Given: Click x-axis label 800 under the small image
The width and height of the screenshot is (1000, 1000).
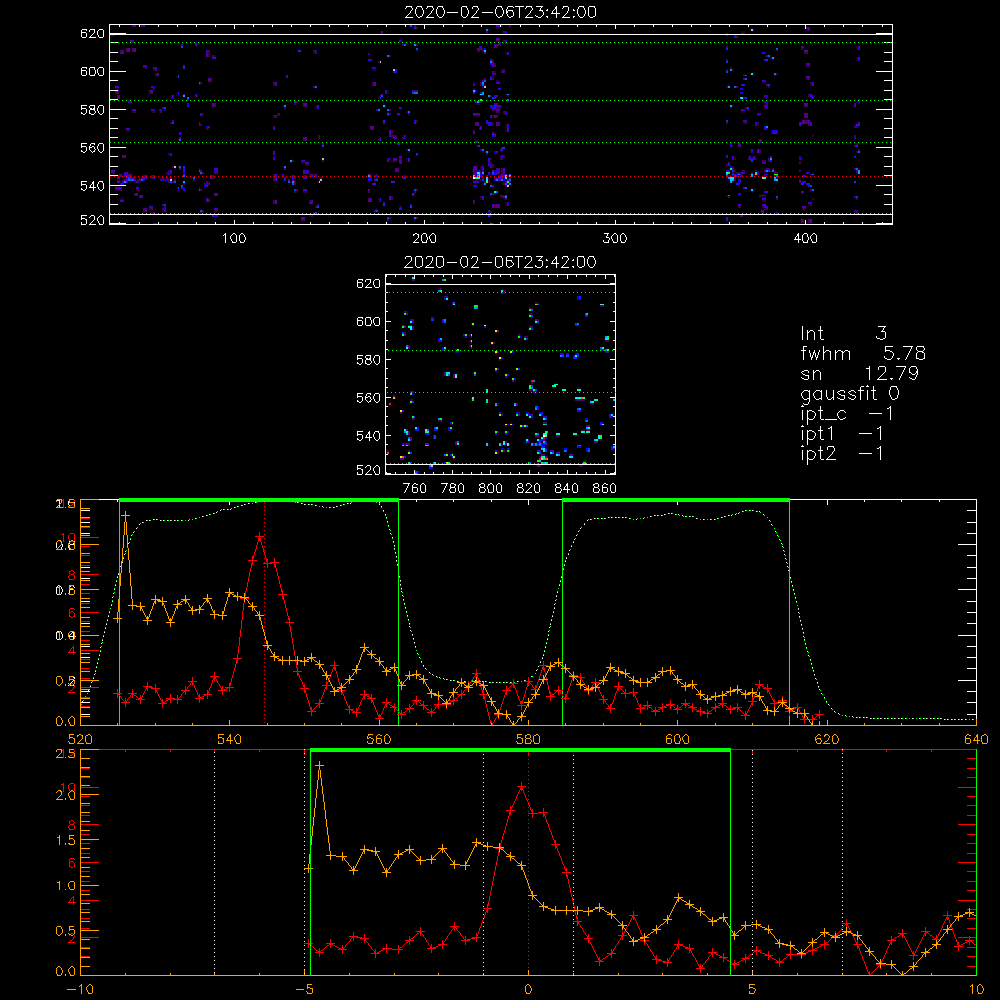Looking at the screenshot, I should click(490, 489).
